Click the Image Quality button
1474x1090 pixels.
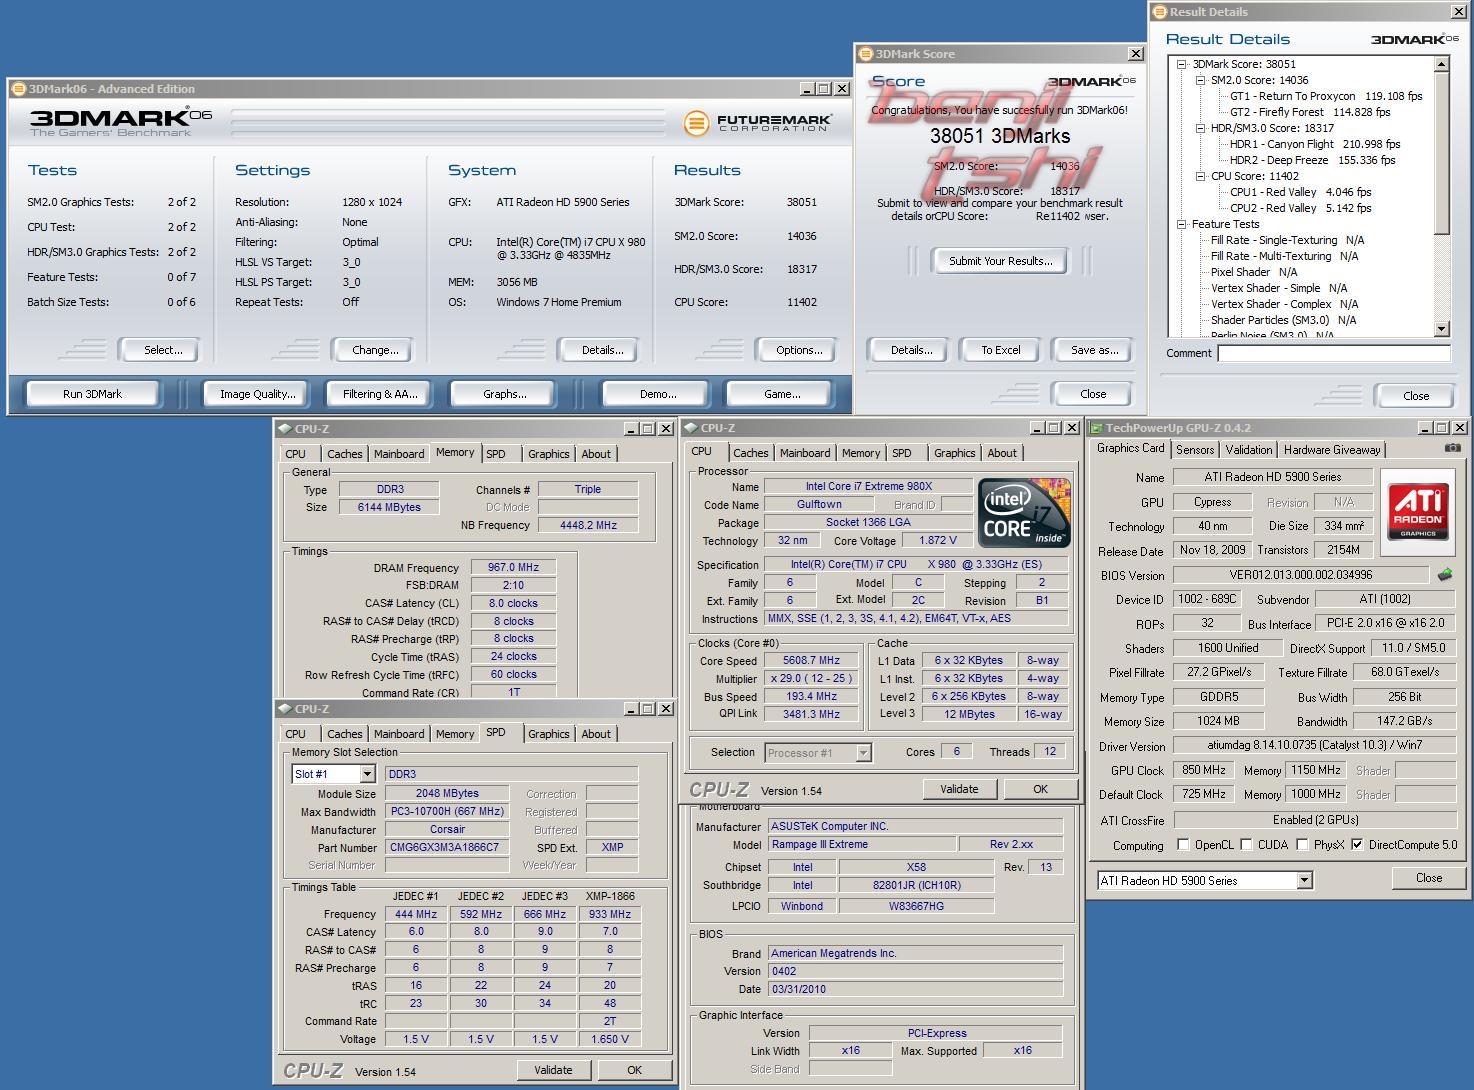[257, 394]
